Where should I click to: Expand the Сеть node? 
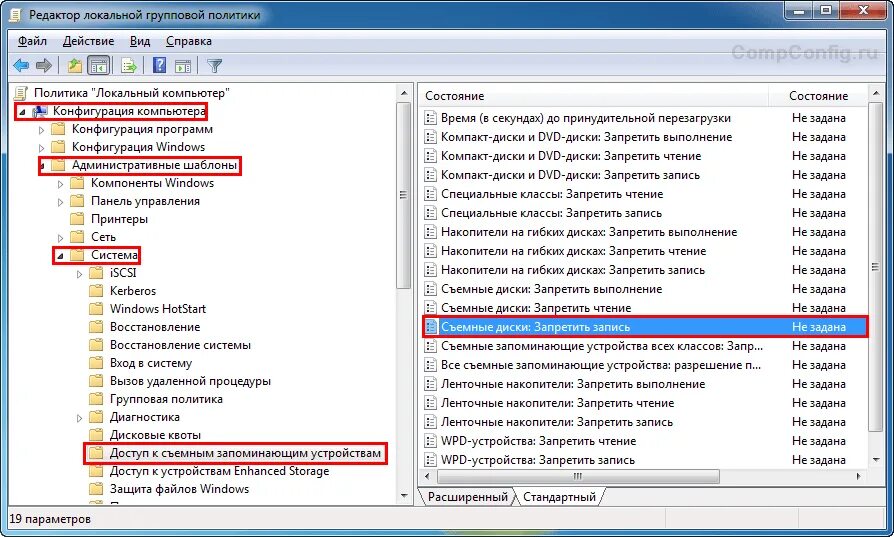click(x=60, y=238)
